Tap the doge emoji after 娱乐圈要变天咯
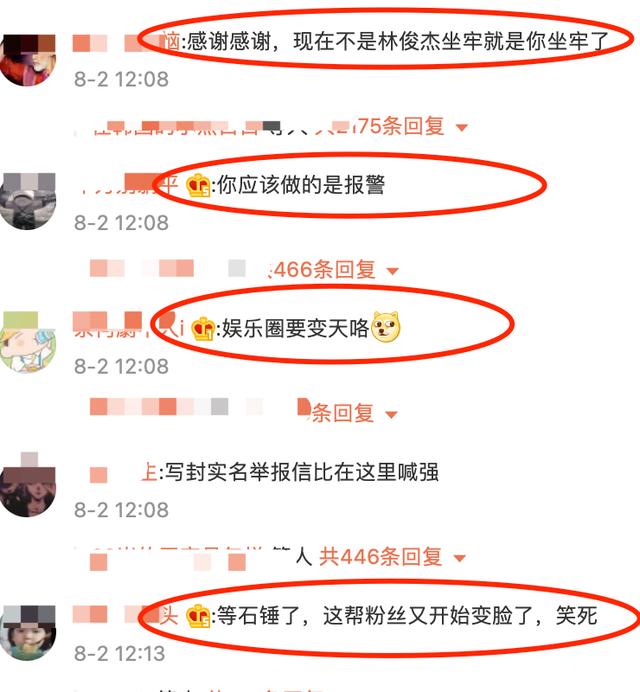 coord(385,327)
